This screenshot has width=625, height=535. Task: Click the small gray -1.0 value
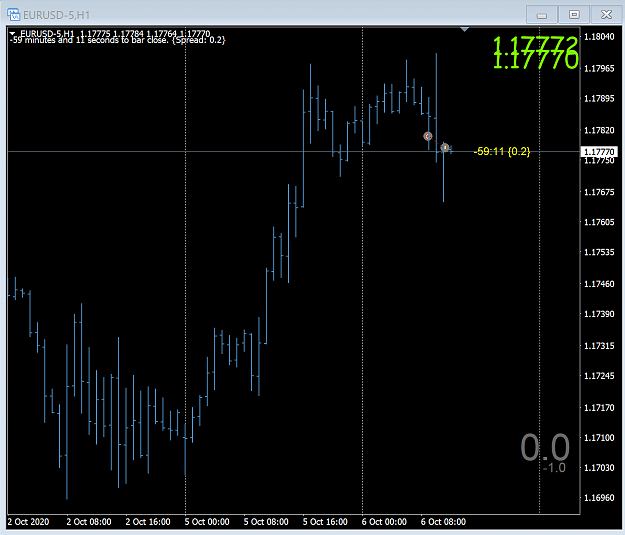point(554,468)
